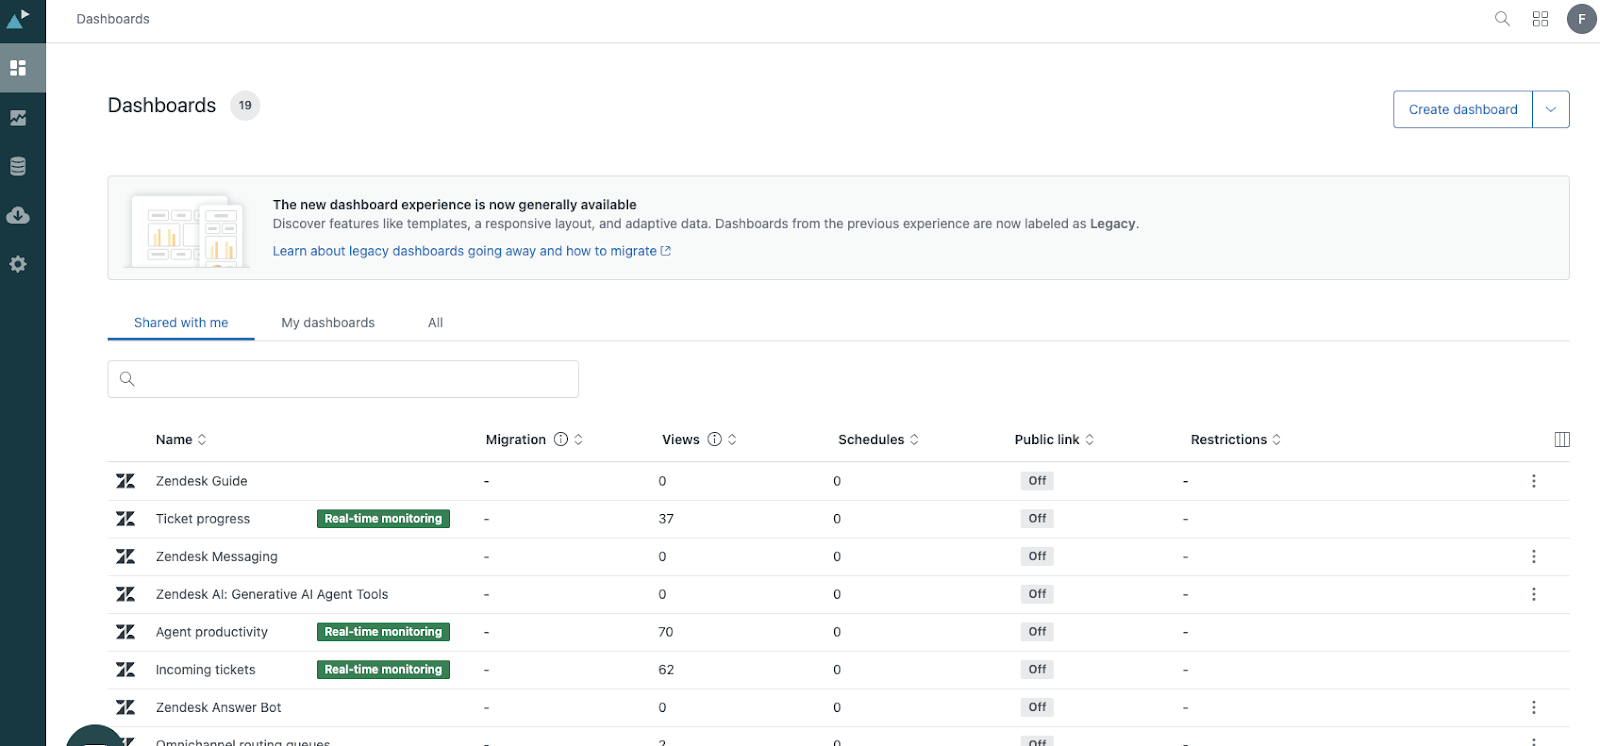Click the Real-time monitoring badge on Agent productivity
Image resolution: width=1600 pixels, height=746 pixels.
pyautogui.click(x=383, y=632)
